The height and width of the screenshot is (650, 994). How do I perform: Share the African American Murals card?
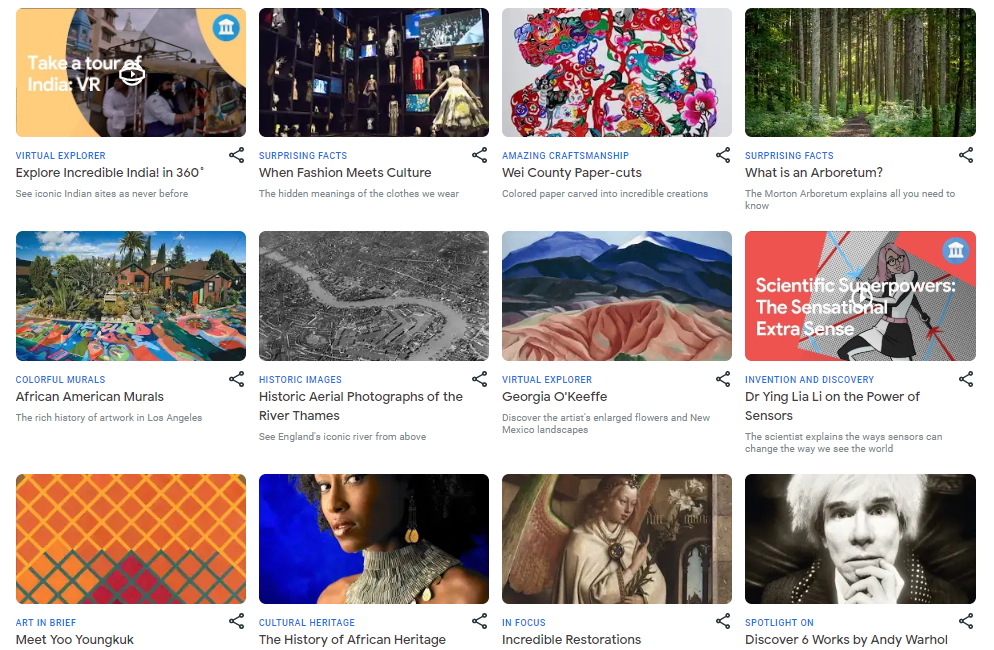(x=236, y=379)
